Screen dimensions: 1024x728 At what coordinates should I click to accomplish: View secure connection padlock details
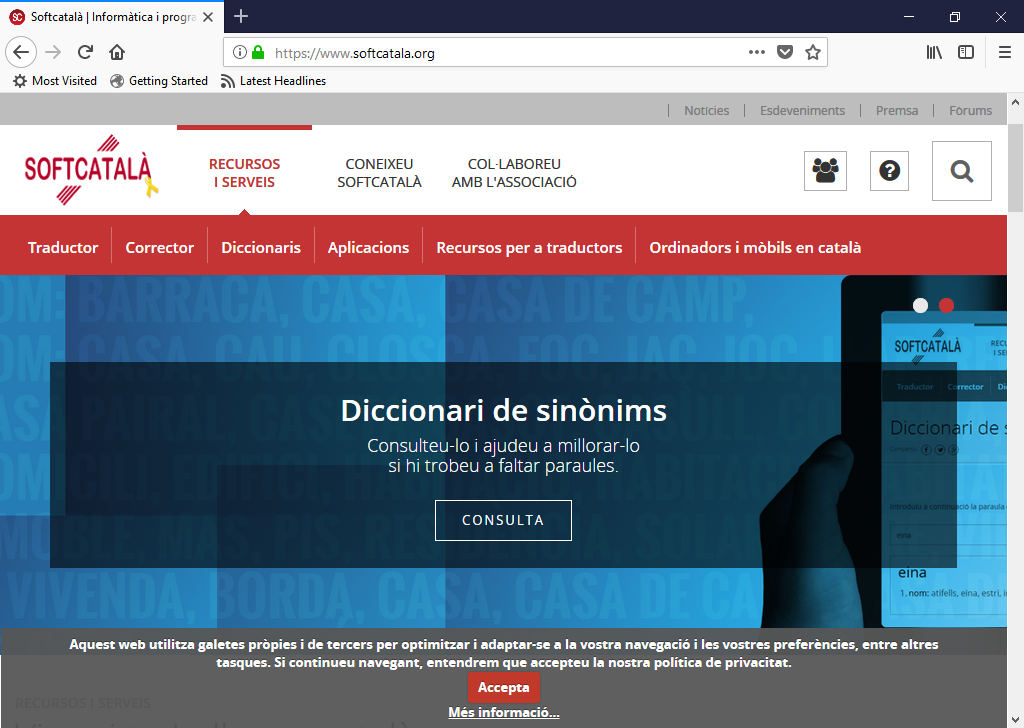pos(258,52)
